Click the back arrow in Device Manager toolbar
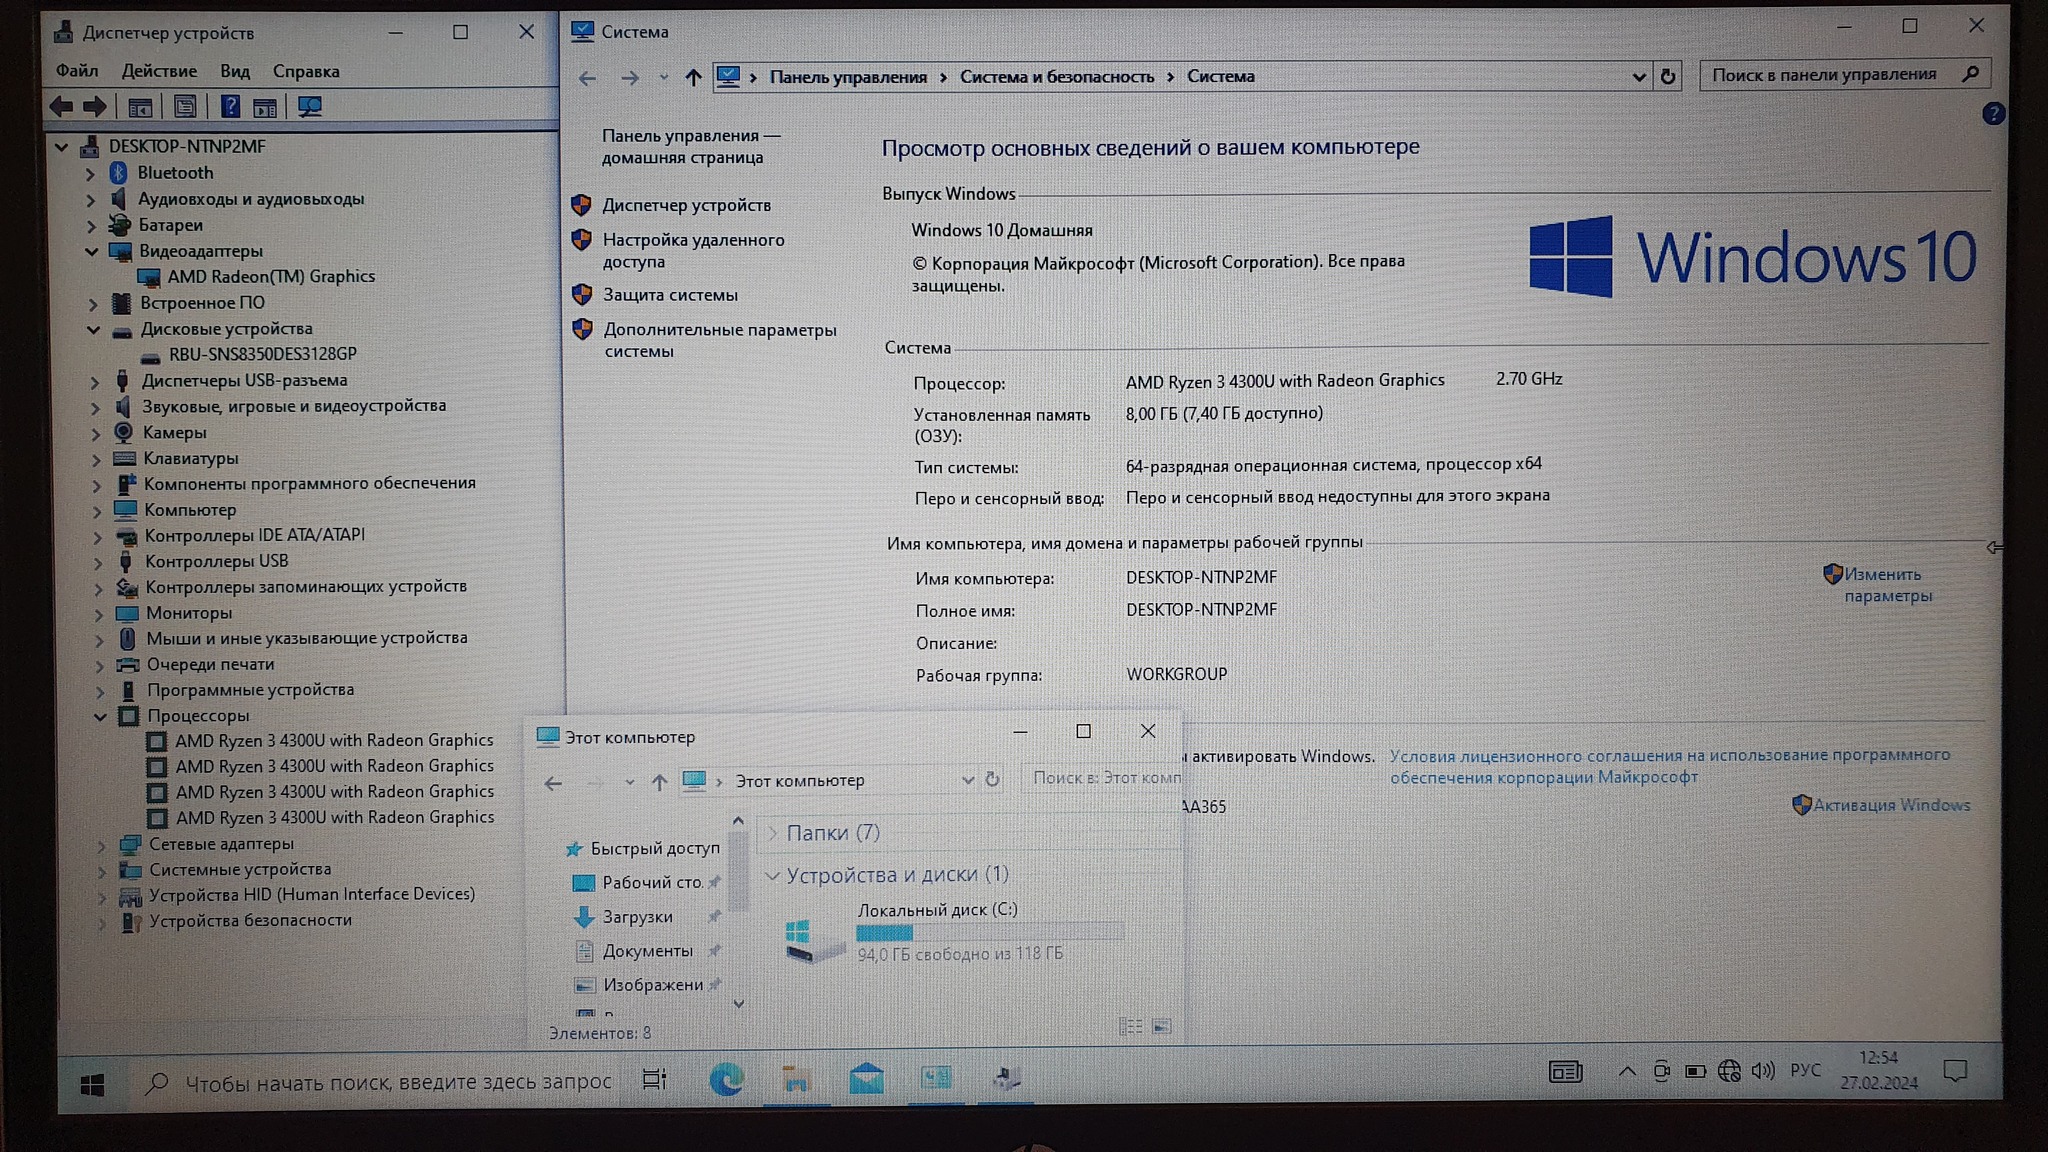Viewport: 2048px width, 1152px height. [x=62, y=107]
